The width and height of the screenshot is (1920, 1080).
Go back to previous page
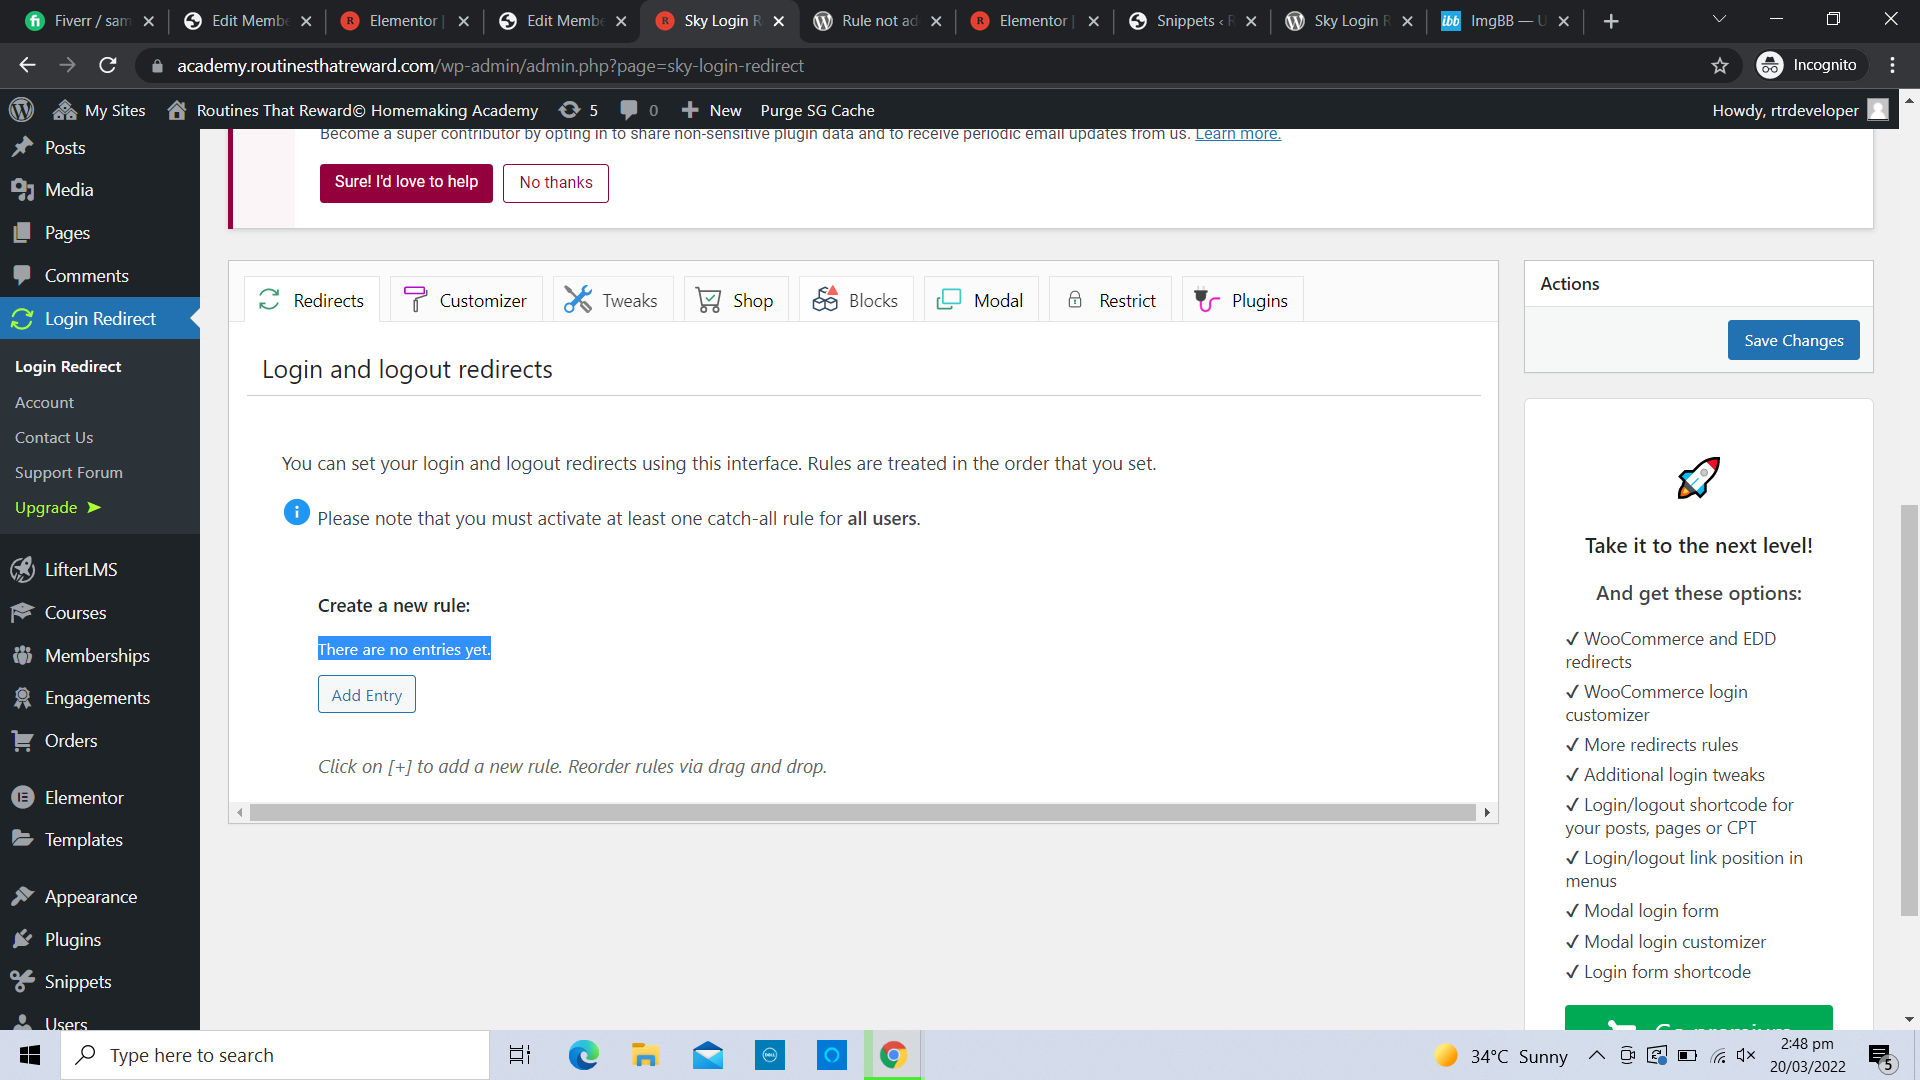27,66
